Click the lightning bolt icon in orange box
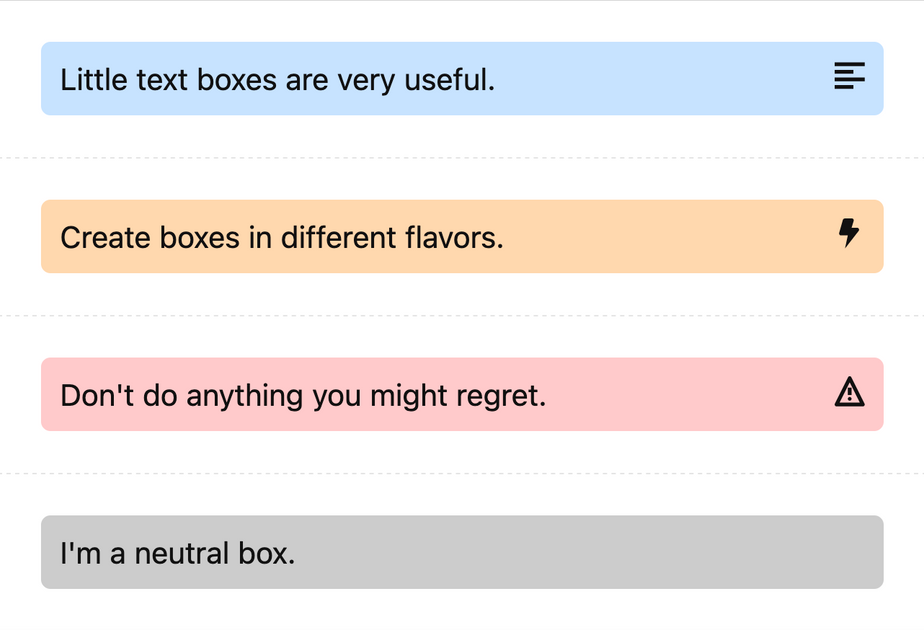Viewport: 924px width, 630px height. point(849,234)
